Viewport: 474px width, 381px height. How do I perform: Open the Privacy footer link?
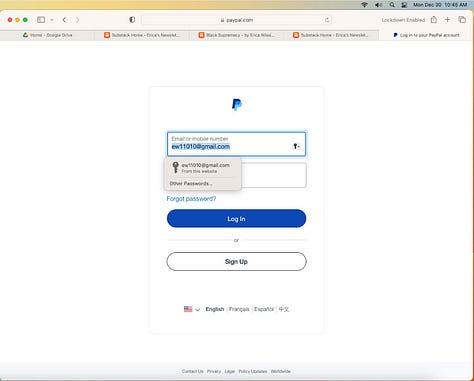[214, 371]
